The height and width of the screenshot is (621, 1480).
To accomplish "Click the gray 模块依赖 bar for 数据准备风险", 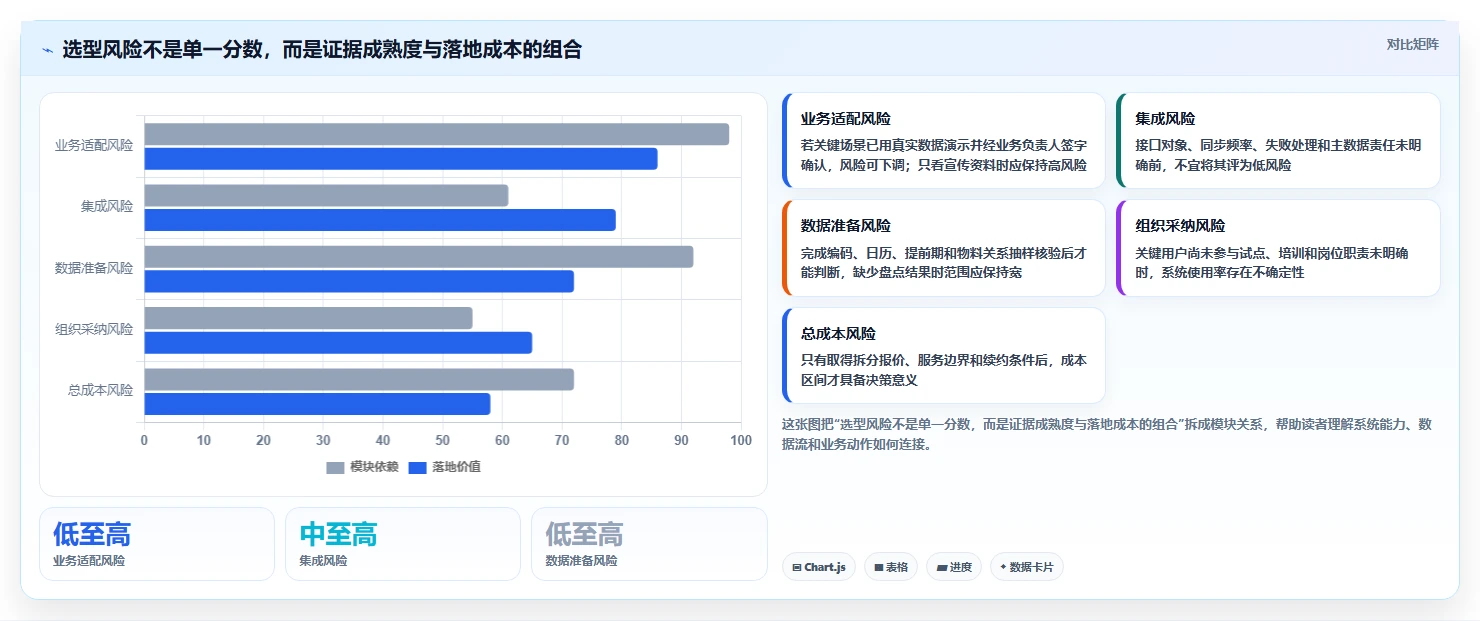I will (418, 257).
